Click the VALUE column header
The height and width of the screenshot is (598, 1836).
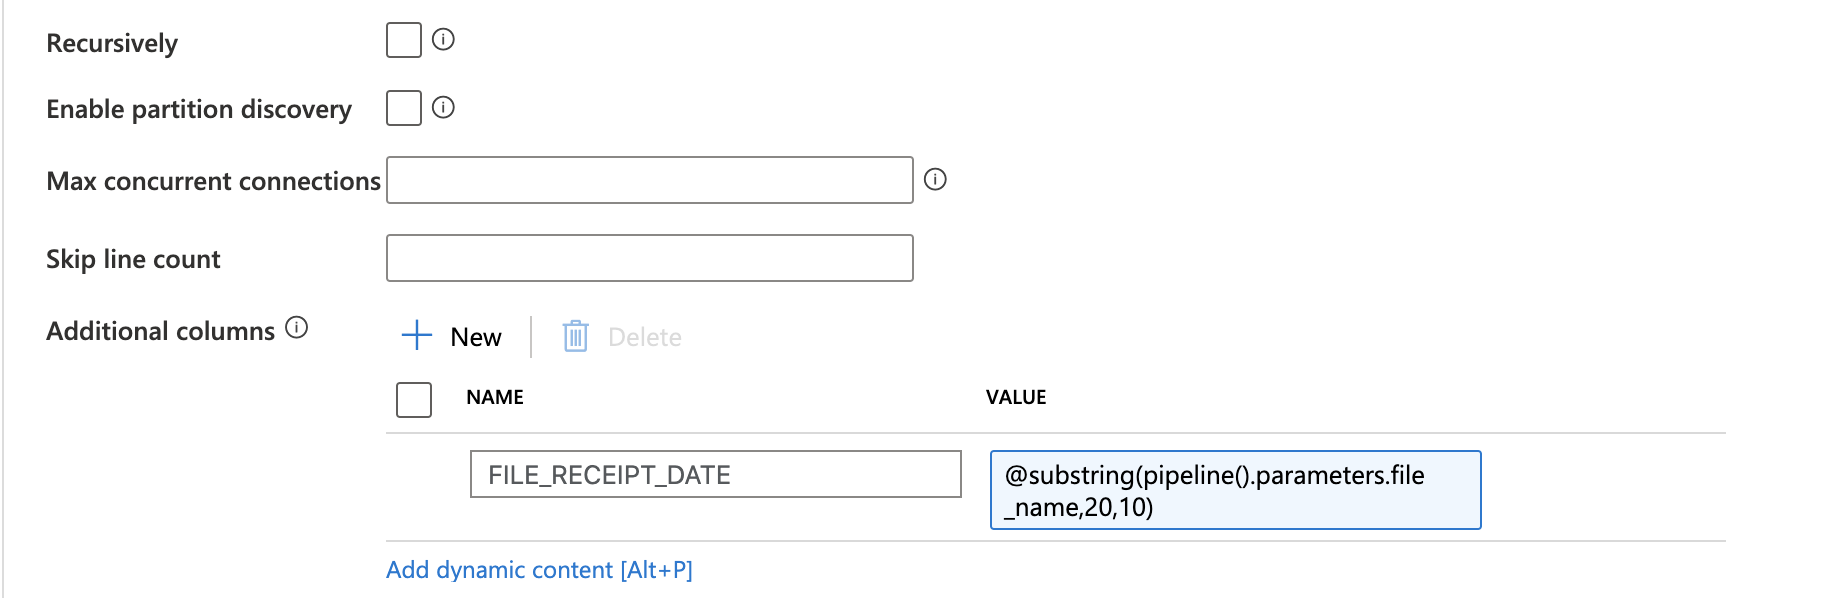coord(1015,397)
